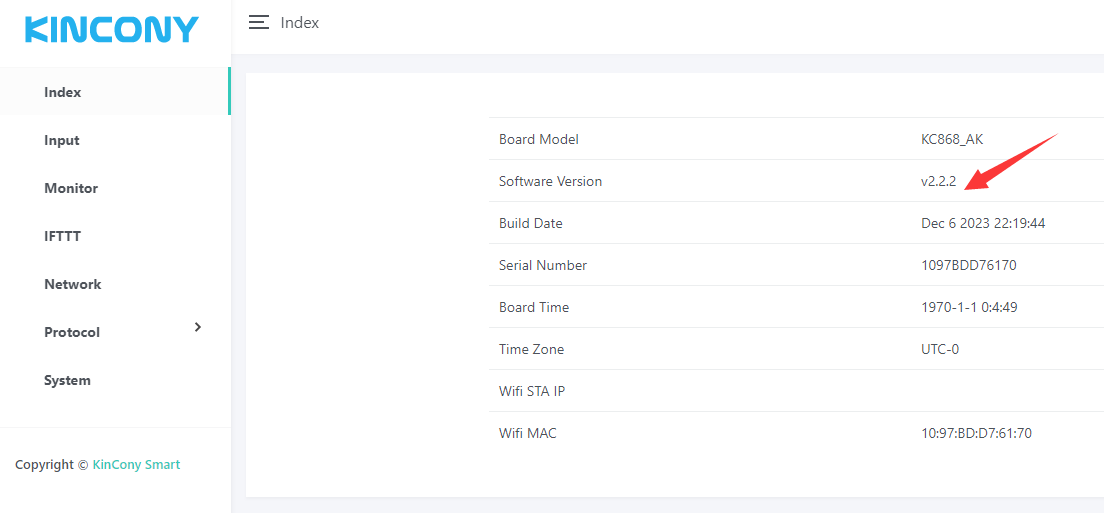This screenshot has height=513, width=1104.
Task: Click the hamburger menu collapse icon
Action: [x=259, y=22]
